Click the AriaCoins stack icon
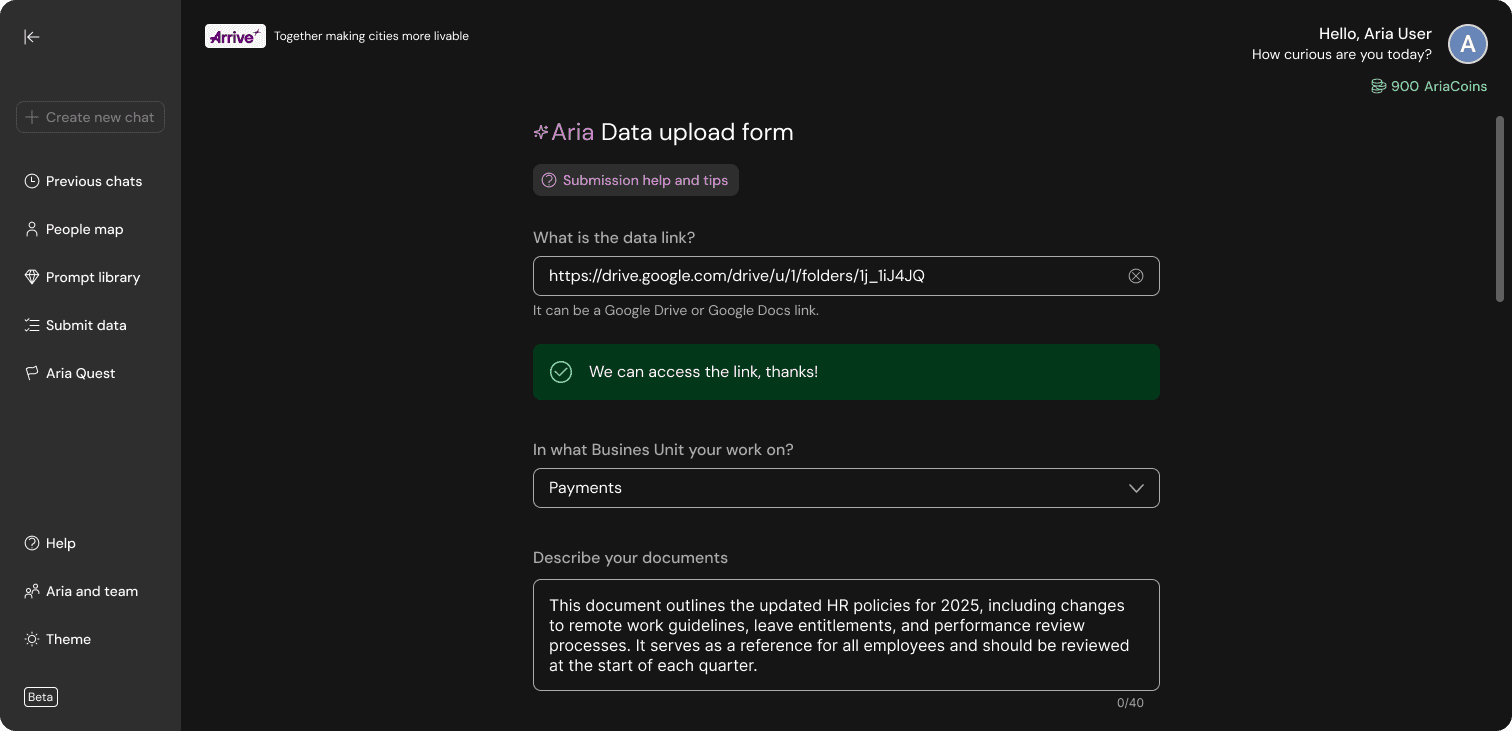The width and height of the screenshot is (1512, 731). [1378, 87]
